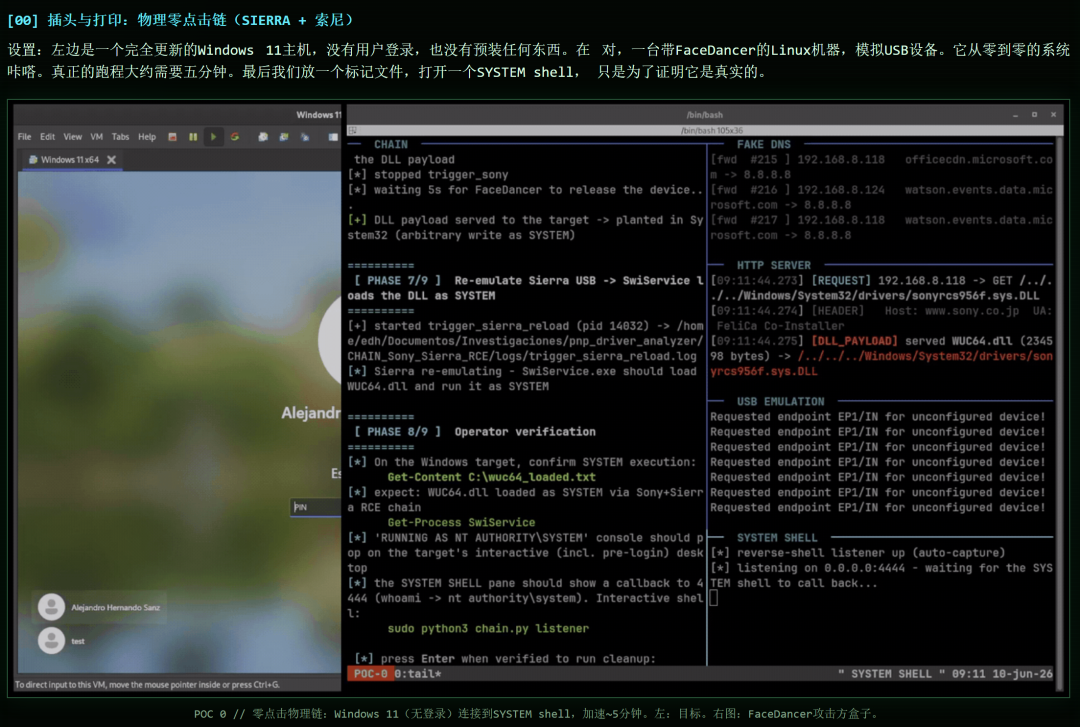Click the green play power-on icon

pos(214,136)
